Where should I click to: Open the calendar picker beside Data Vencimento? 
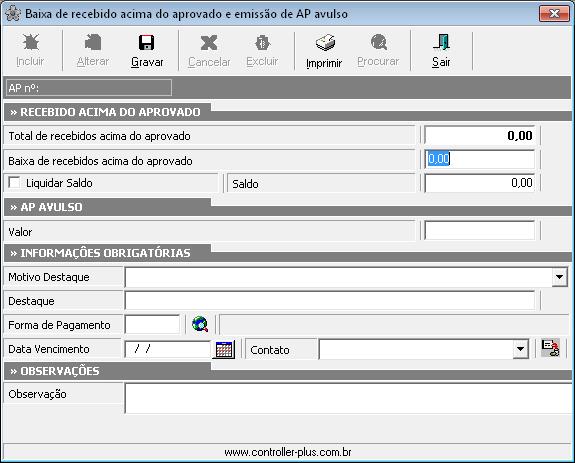point(224,349)
